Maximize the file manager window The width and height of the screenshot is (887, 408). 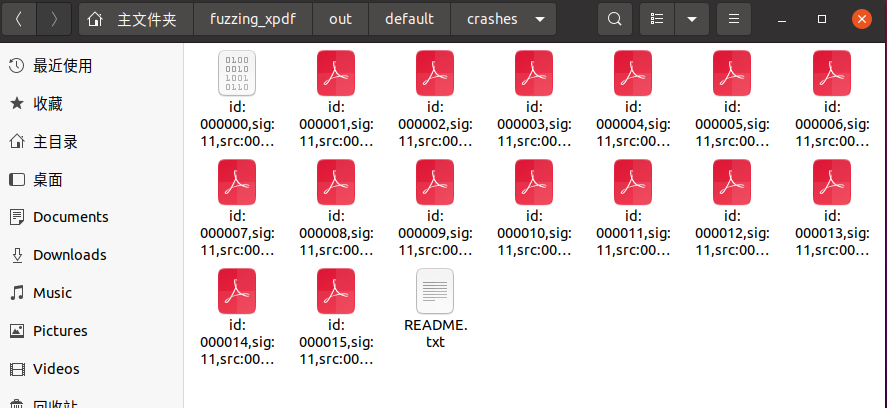tap(822, 19)
